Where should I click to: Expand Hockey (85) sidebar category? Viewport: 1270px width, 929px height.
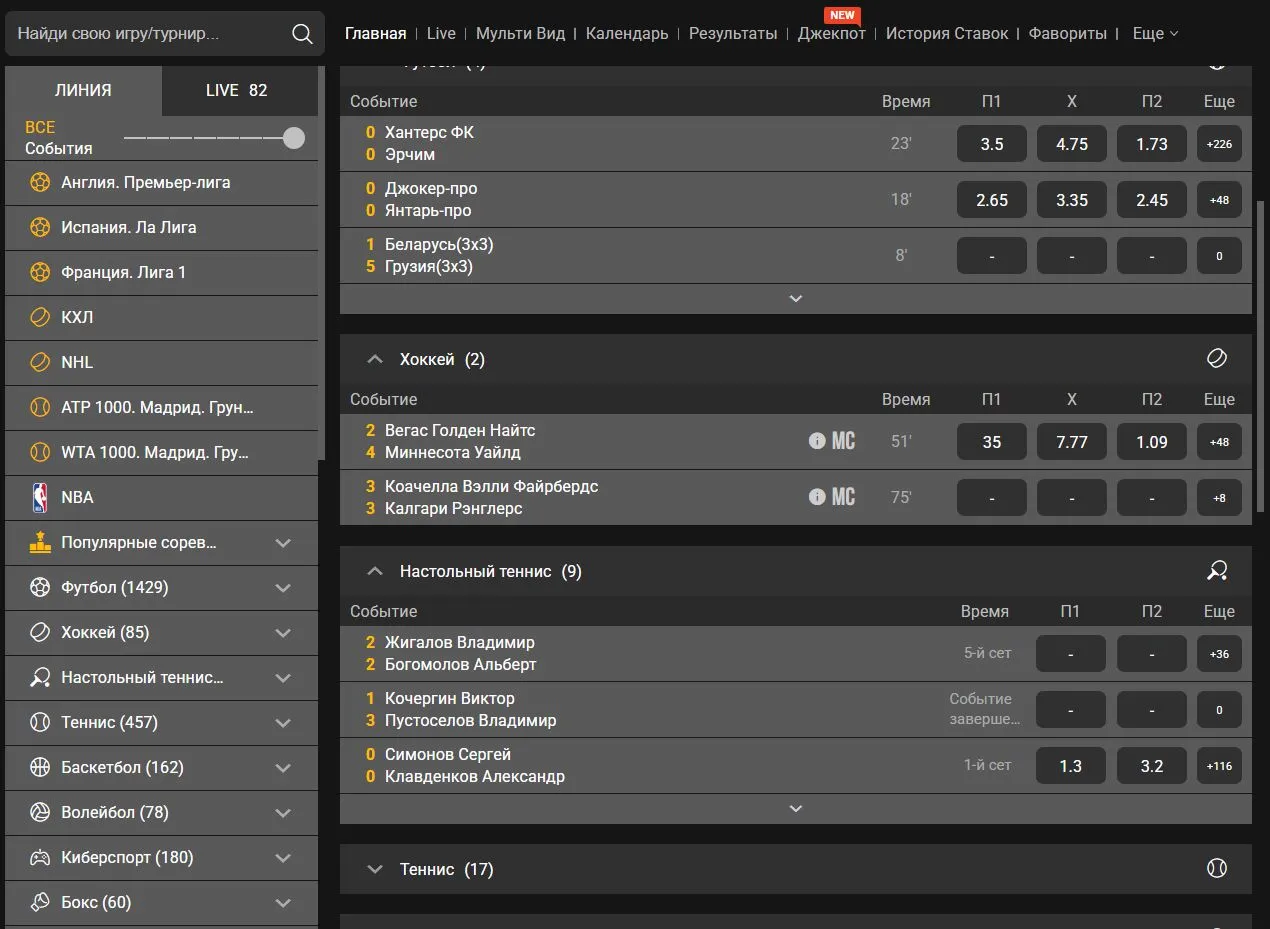click(283, 633)
